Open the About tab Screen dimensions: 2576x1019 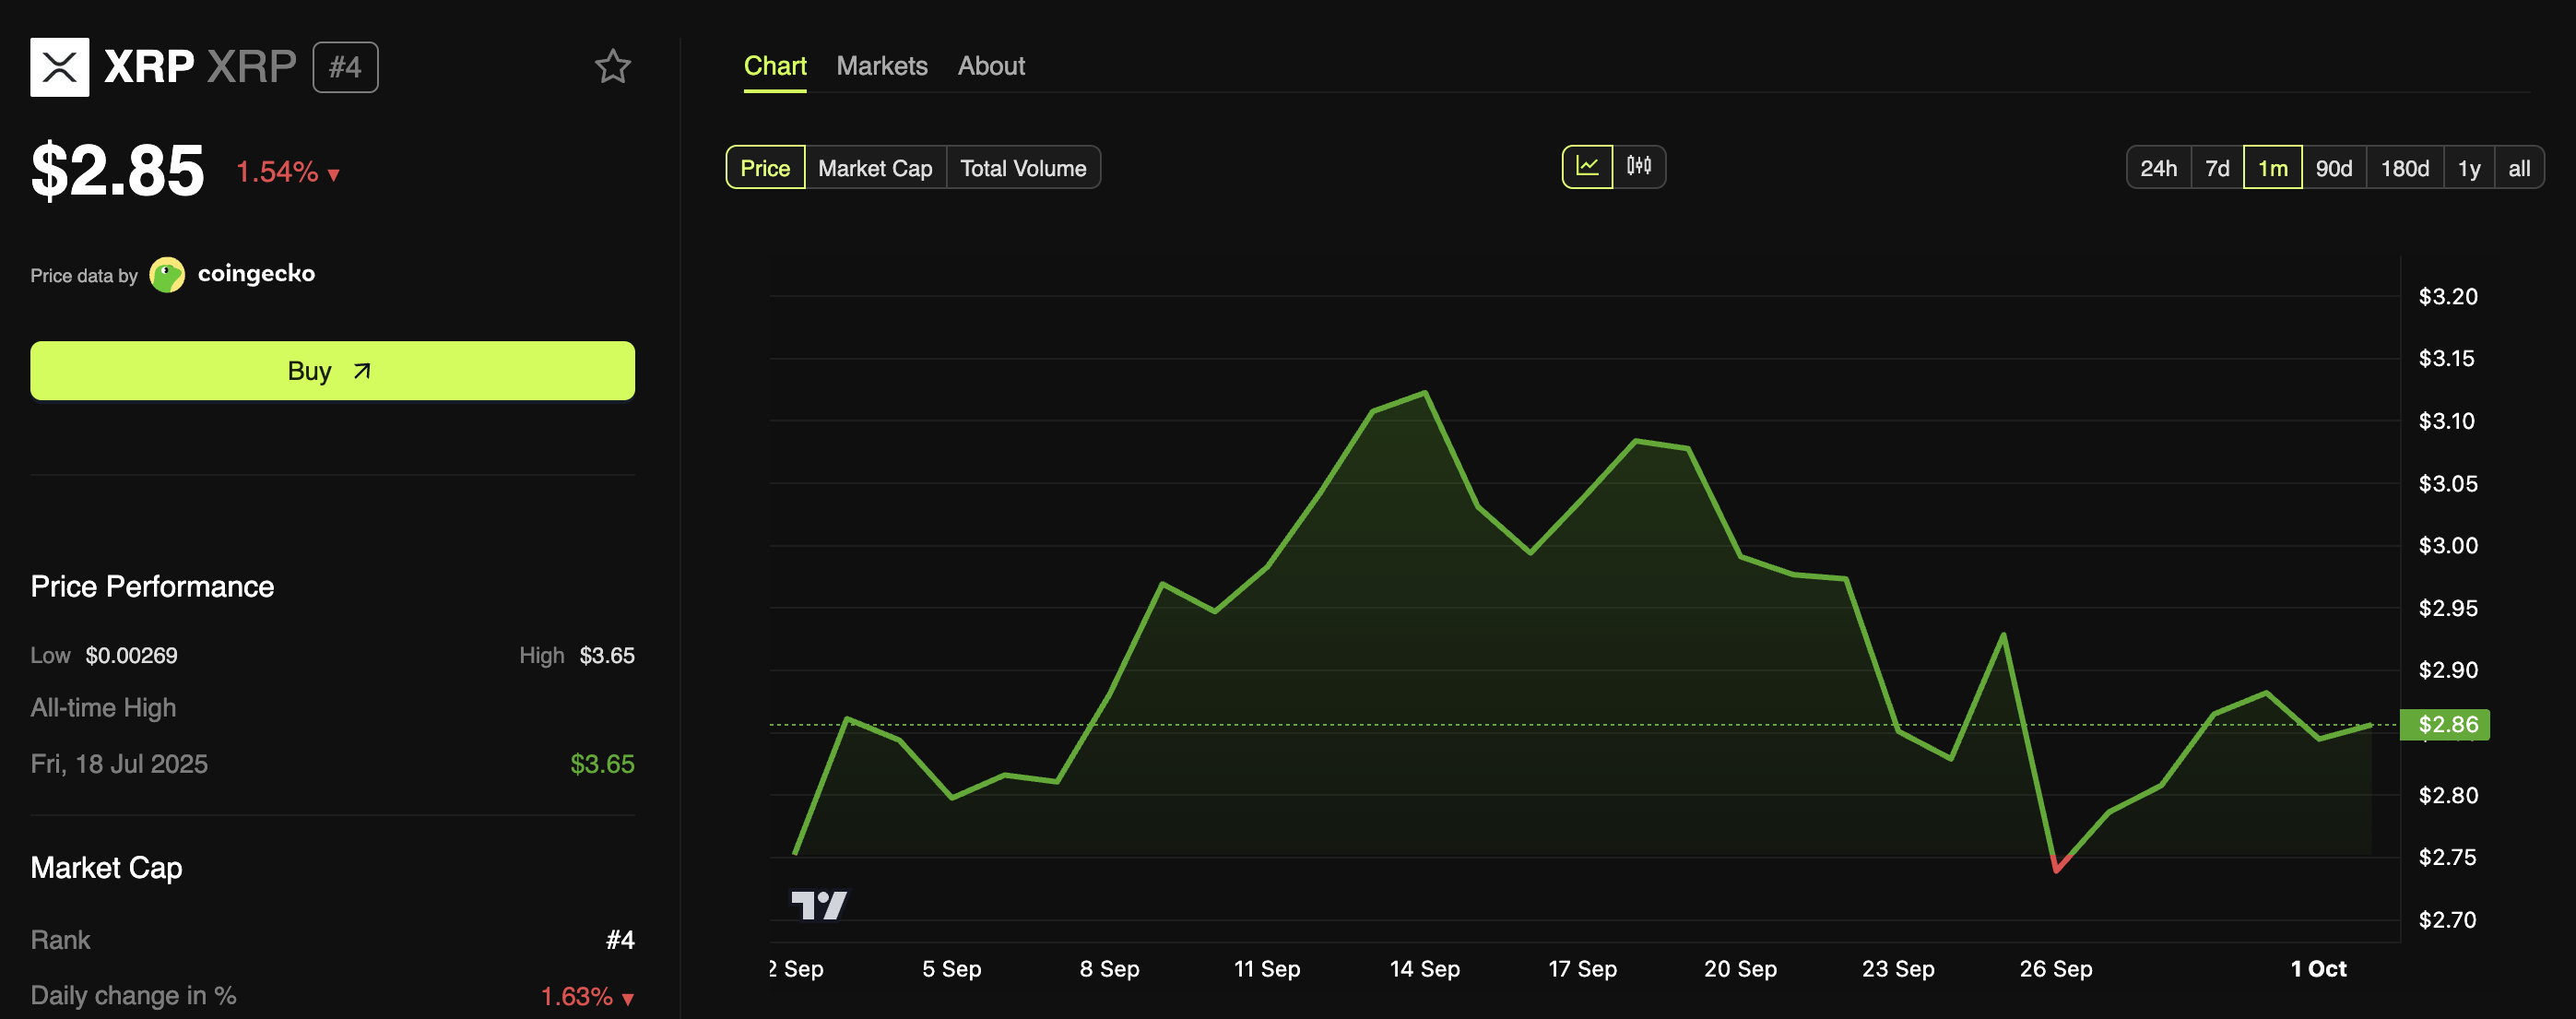click(990, 66)
